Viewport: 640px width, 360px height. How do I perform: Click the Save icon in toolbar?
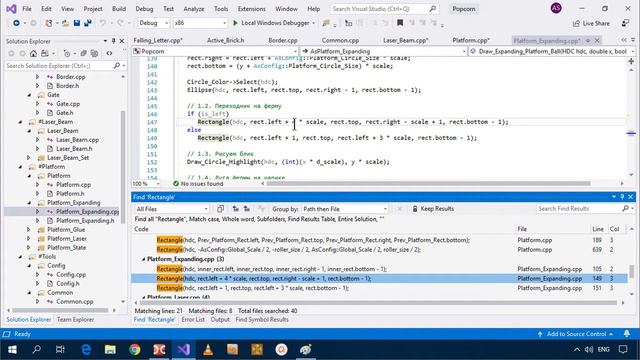(77, 23)
